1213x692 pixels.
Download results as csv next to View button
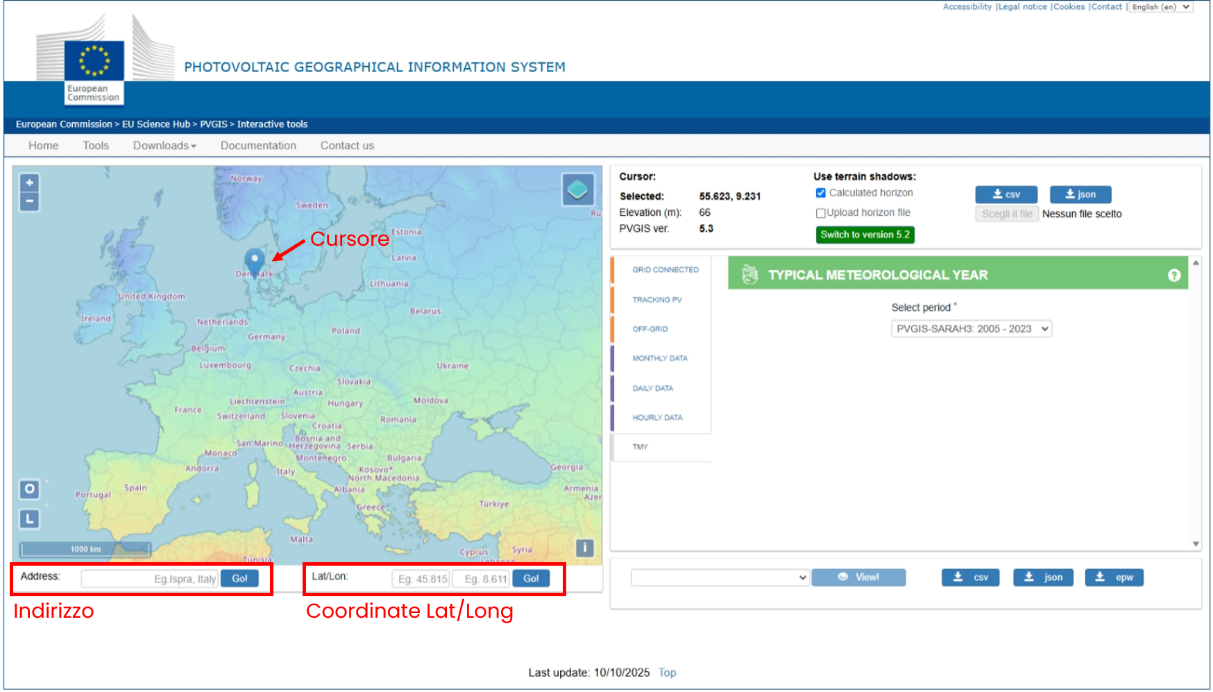click(970, 577)
